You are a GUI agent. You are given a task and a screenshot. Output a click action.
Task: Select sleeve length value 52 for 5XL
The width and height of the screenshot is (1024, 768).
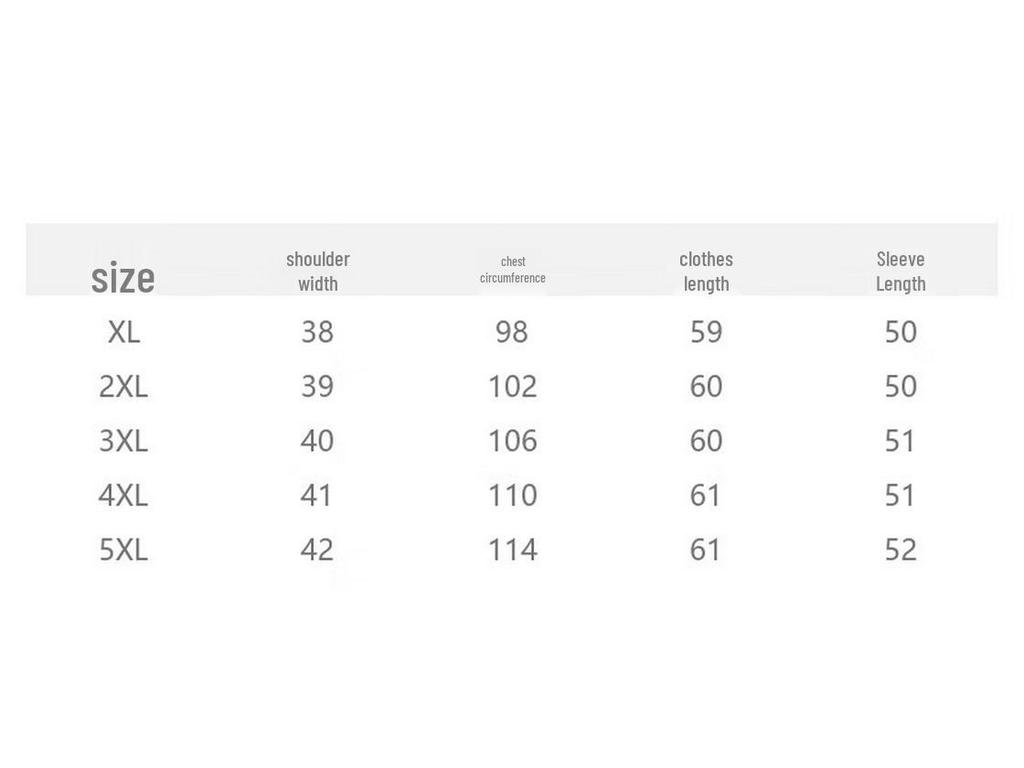[x=901, y=549]
